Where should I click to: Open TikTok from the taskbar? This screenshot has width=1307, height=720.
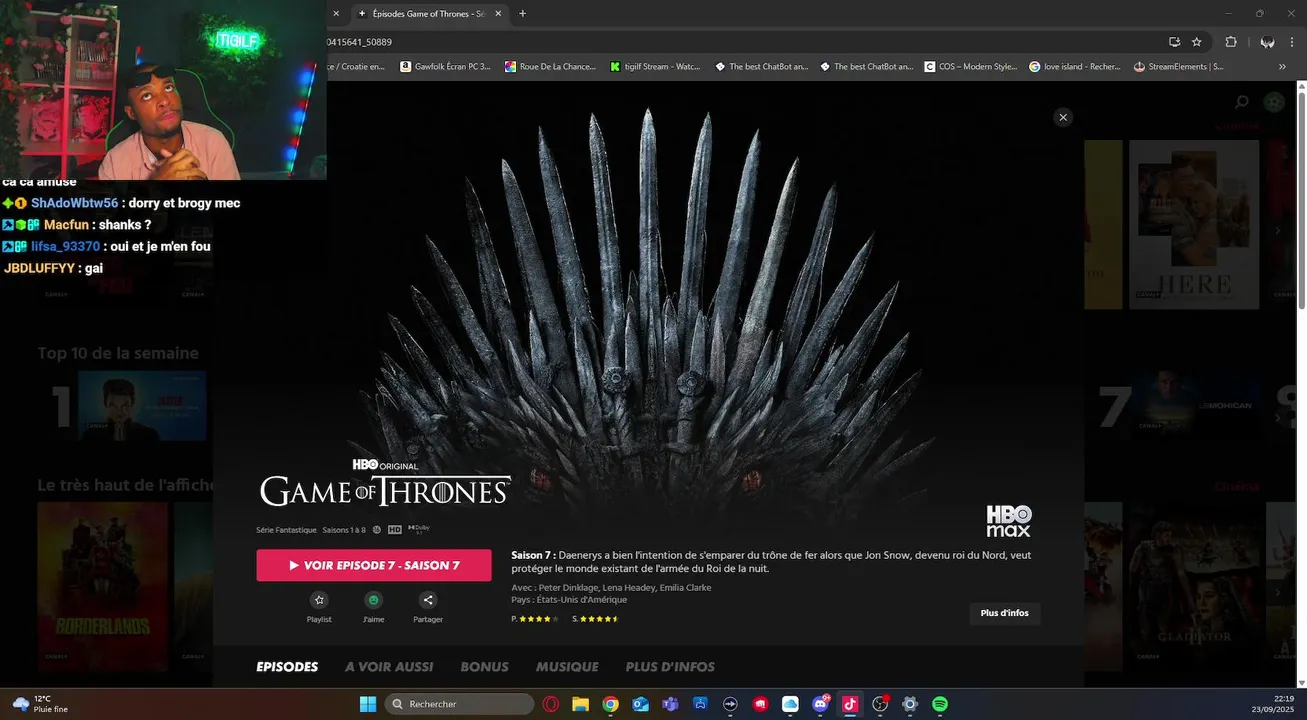[x=850, y=704]
